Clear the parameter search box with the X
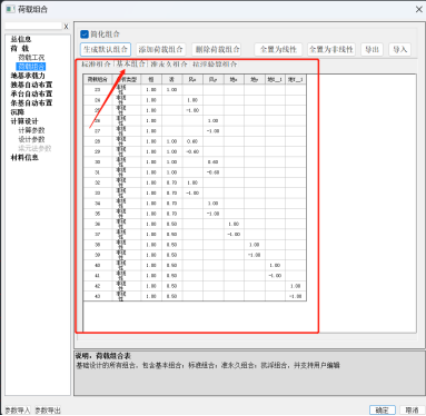This screenshot has width=426, height=416. coord(66,26)
